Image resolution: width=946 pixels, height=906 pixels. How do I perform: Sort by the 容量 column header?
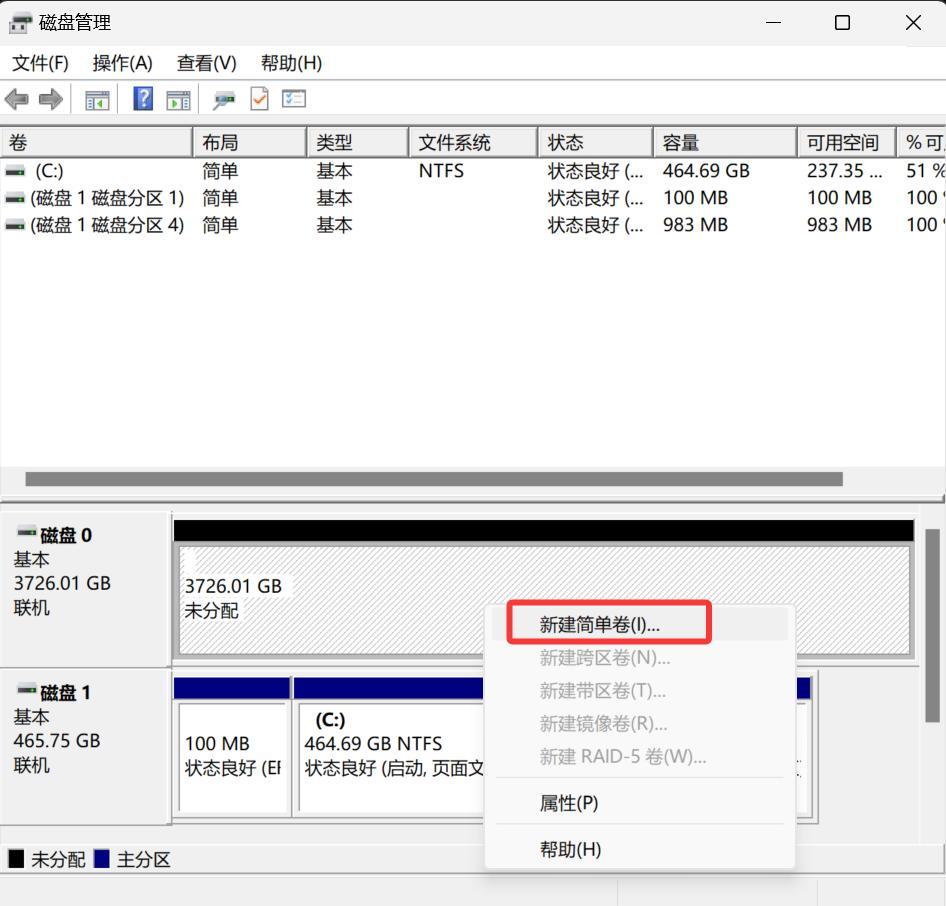[x=725, y=143]
